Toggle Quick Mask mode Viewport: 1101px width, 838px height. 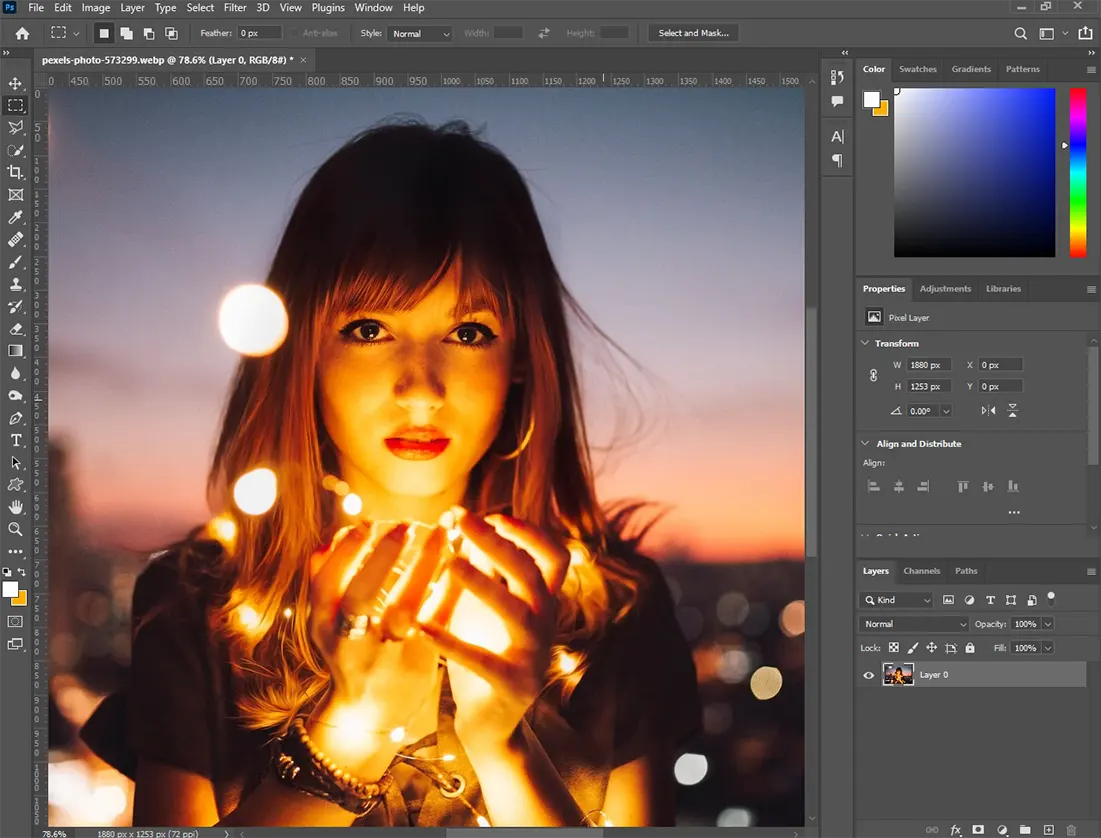click(15, 622)
